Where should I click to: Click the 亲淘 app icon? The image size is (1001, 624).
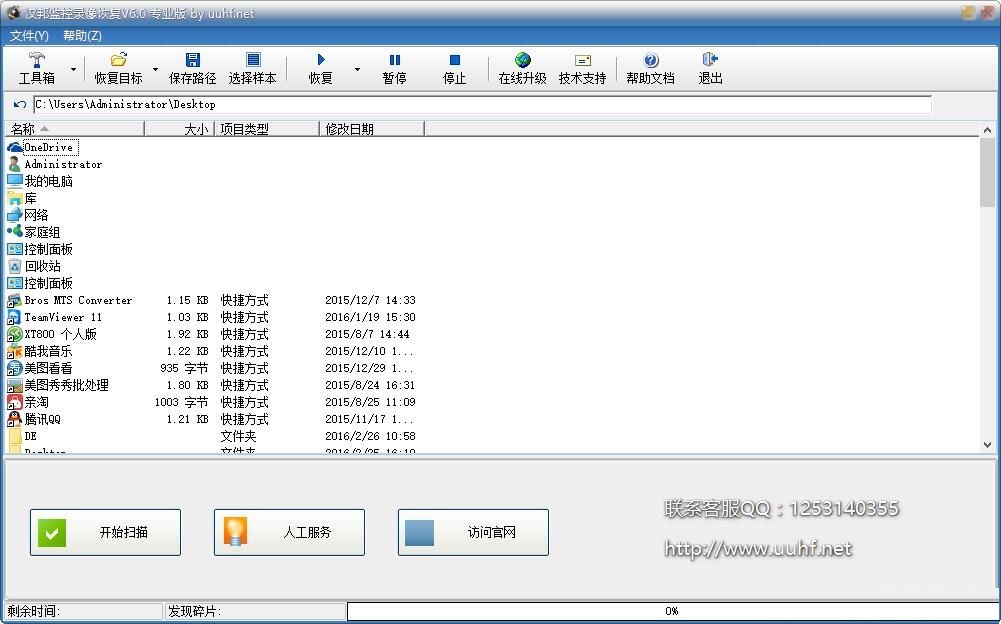click(15, 402)
